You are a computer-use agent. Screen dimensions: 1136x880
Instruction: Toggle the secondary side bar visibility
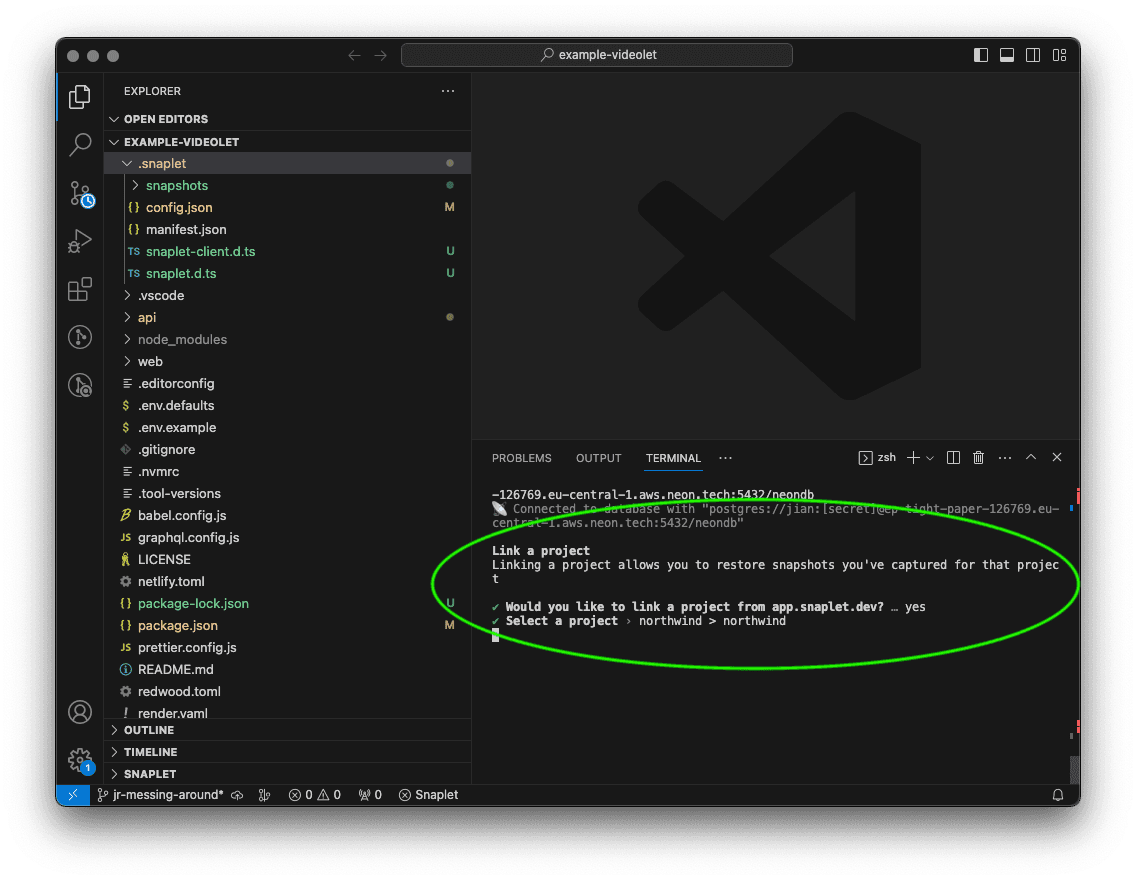coord(1033,55)
